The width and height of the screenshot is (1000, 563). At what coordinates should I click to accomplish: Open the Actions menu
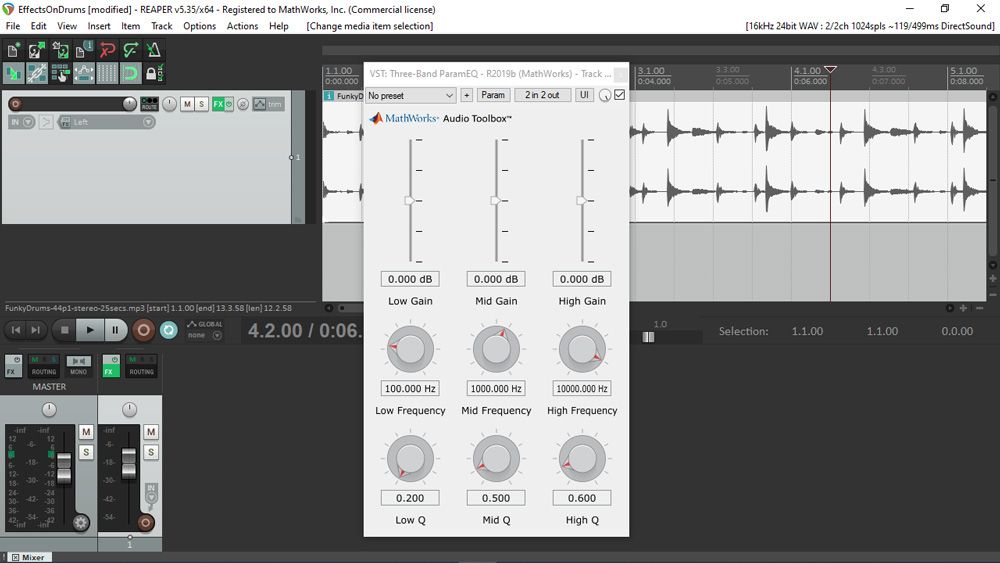click(x=242, y=26)
